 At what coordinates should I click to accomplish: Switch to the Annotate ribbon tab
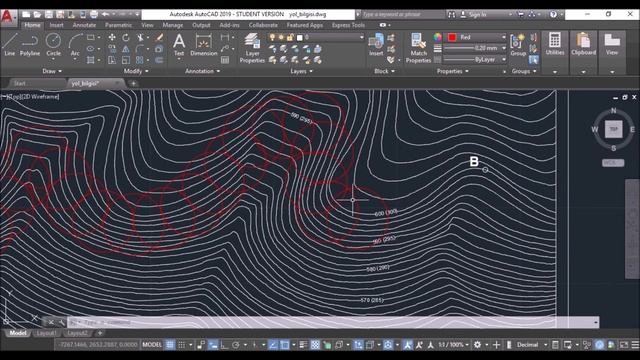point(84,25)
